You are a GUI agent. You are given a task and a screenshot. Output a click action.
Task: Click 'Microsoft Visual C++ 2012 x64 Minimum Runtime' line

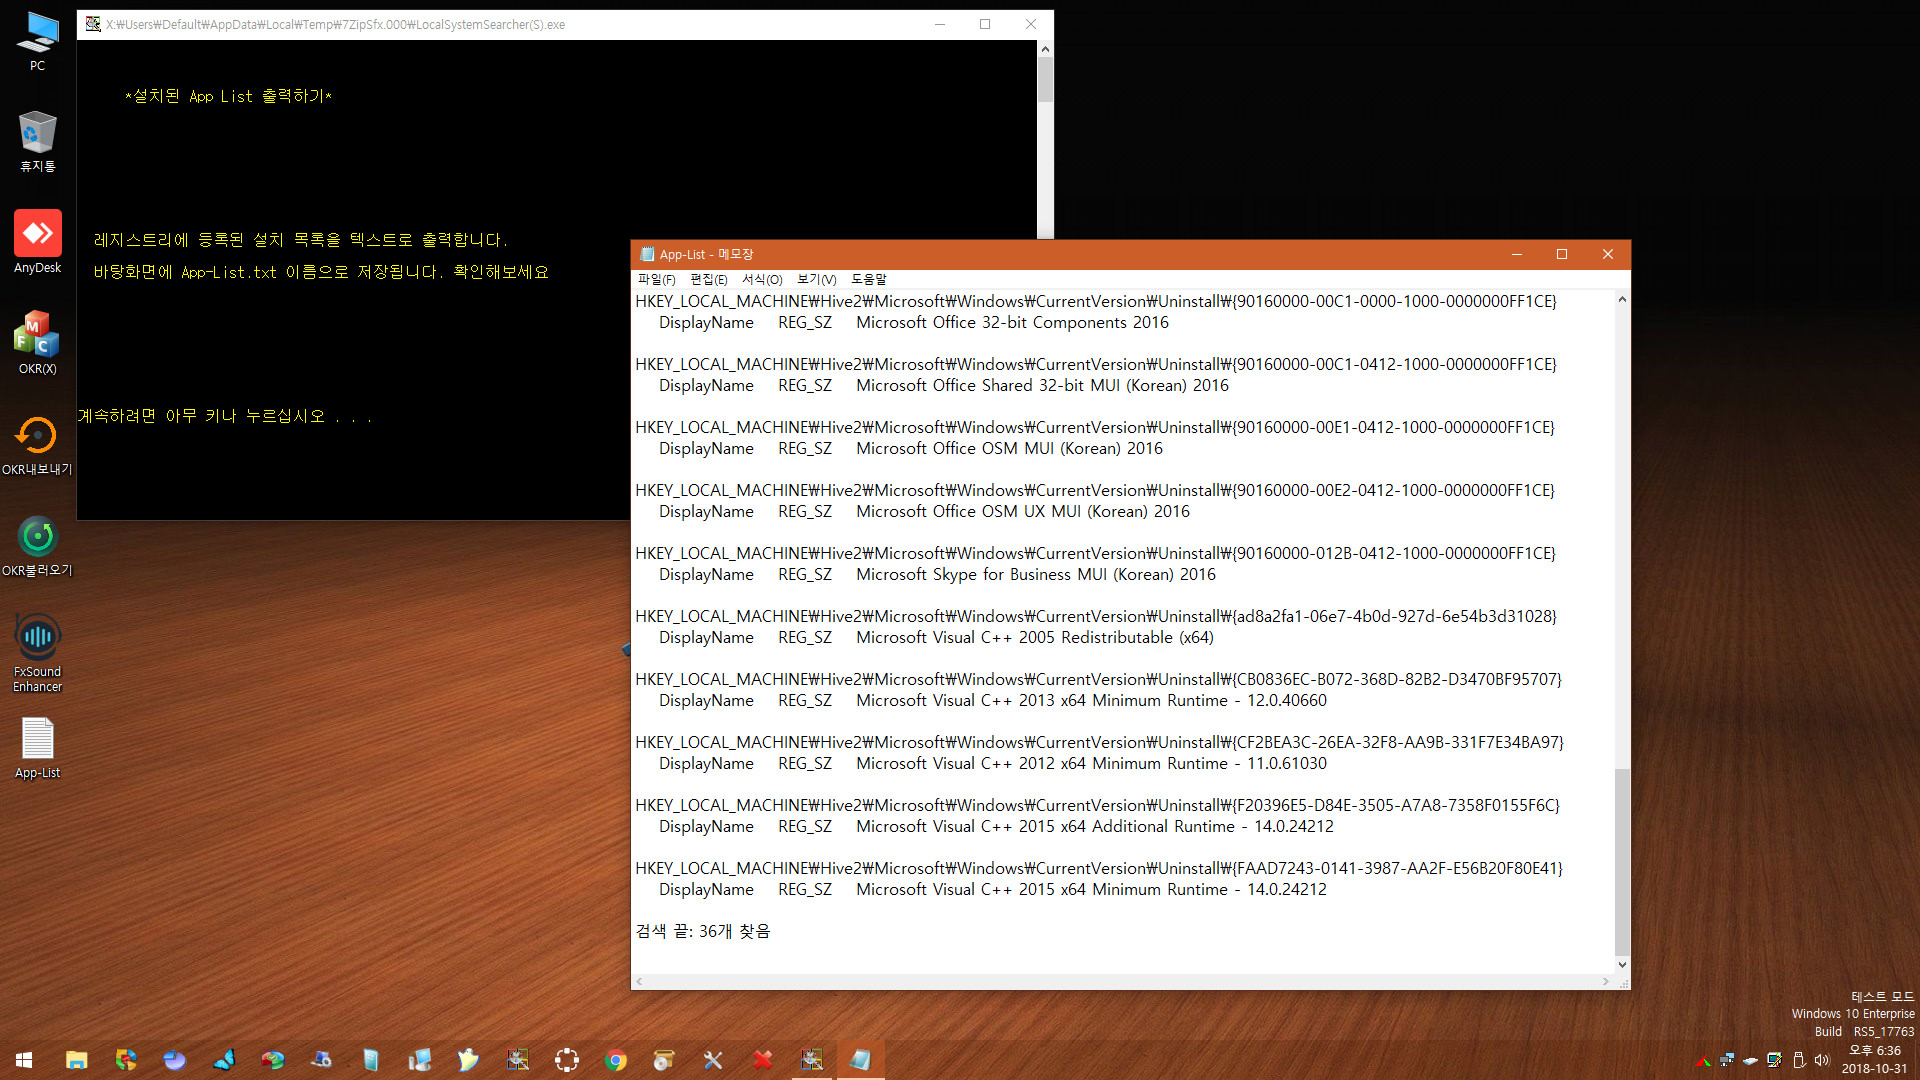pos(1091,764)
